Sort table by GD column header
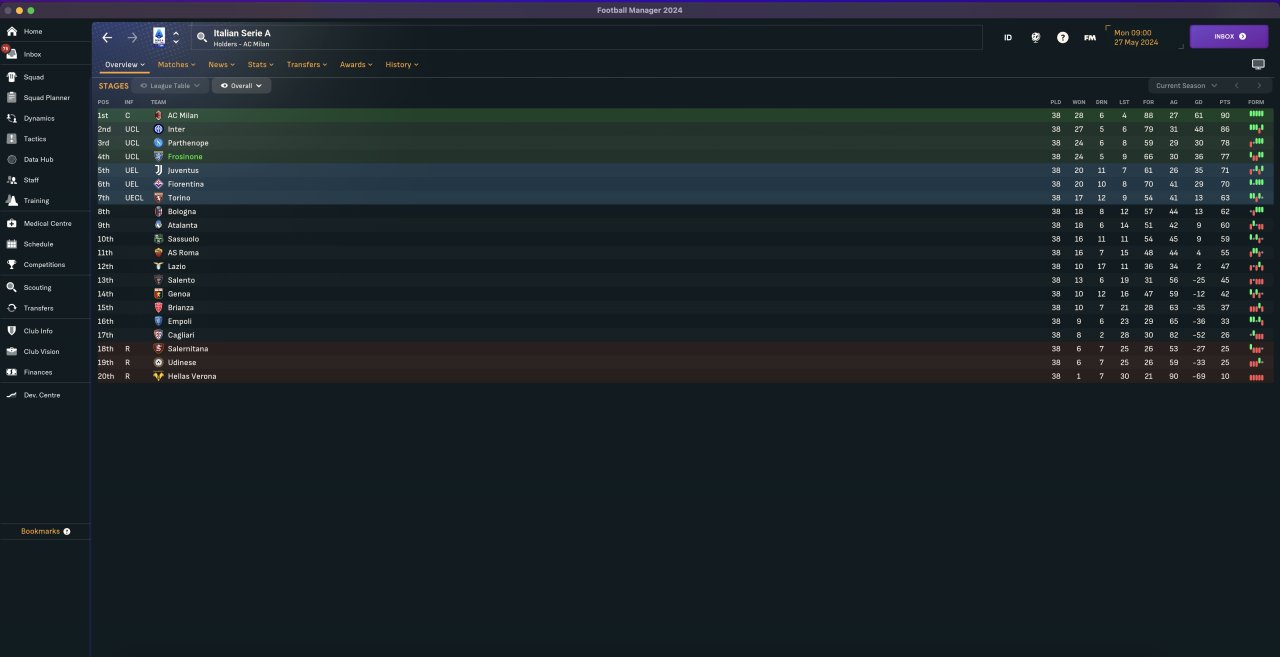This screenshot has width=1280, height=657. click(x=1198, y=102)
